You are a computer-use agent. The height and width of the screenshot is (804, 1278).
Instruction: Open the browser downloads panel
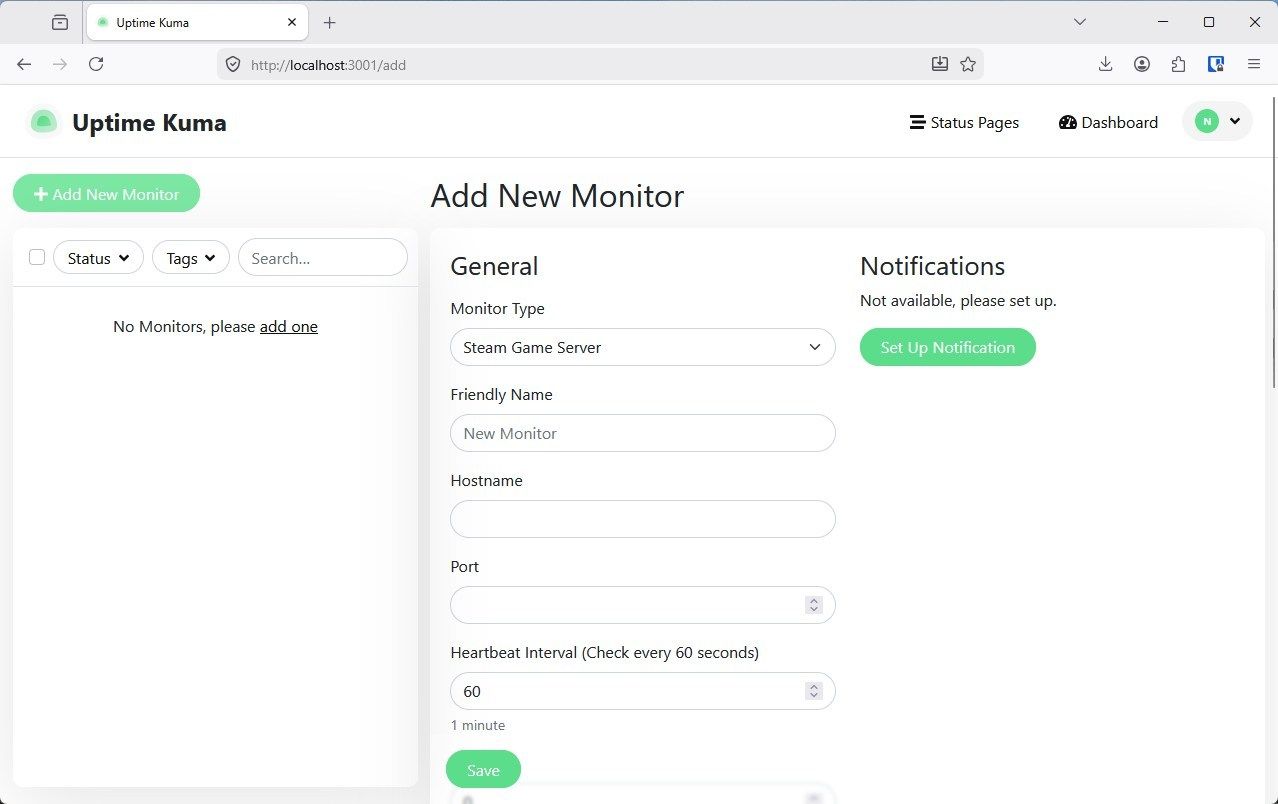point(1105,64)
